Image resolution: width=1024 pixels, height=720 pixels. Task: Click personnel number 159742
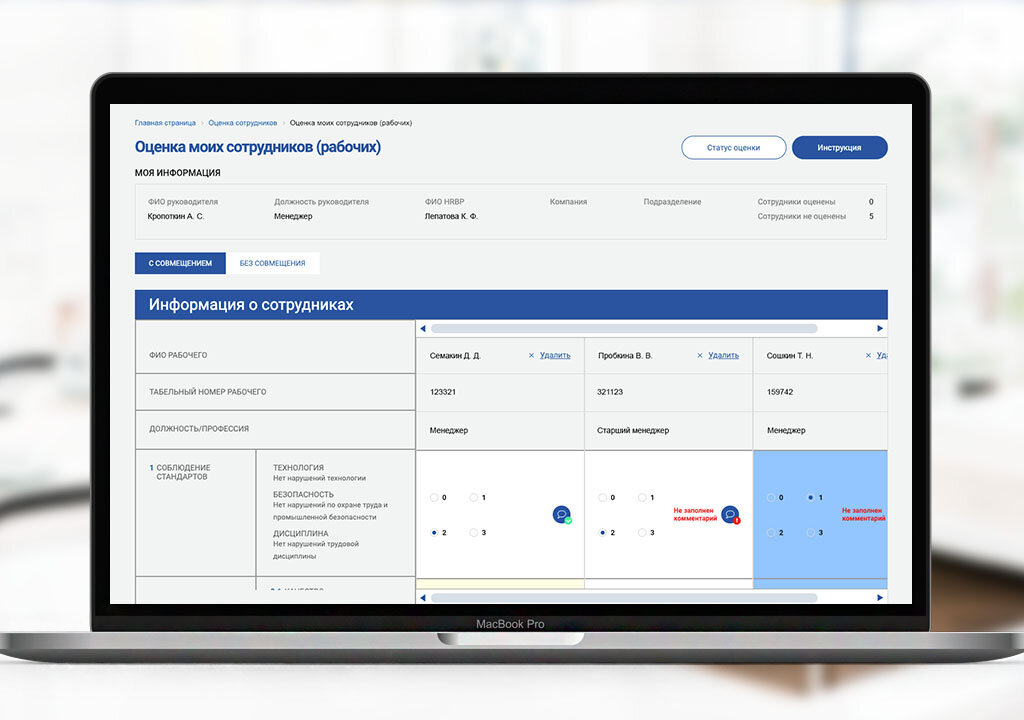(x=780, y=392)
